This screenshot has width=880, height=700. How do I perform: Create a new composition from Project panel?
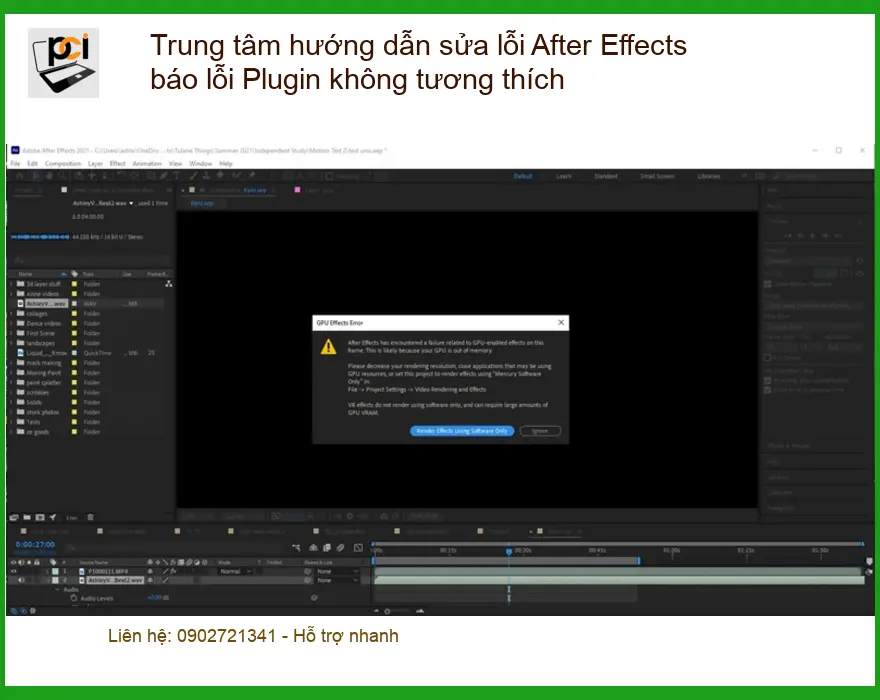(40, 517)
